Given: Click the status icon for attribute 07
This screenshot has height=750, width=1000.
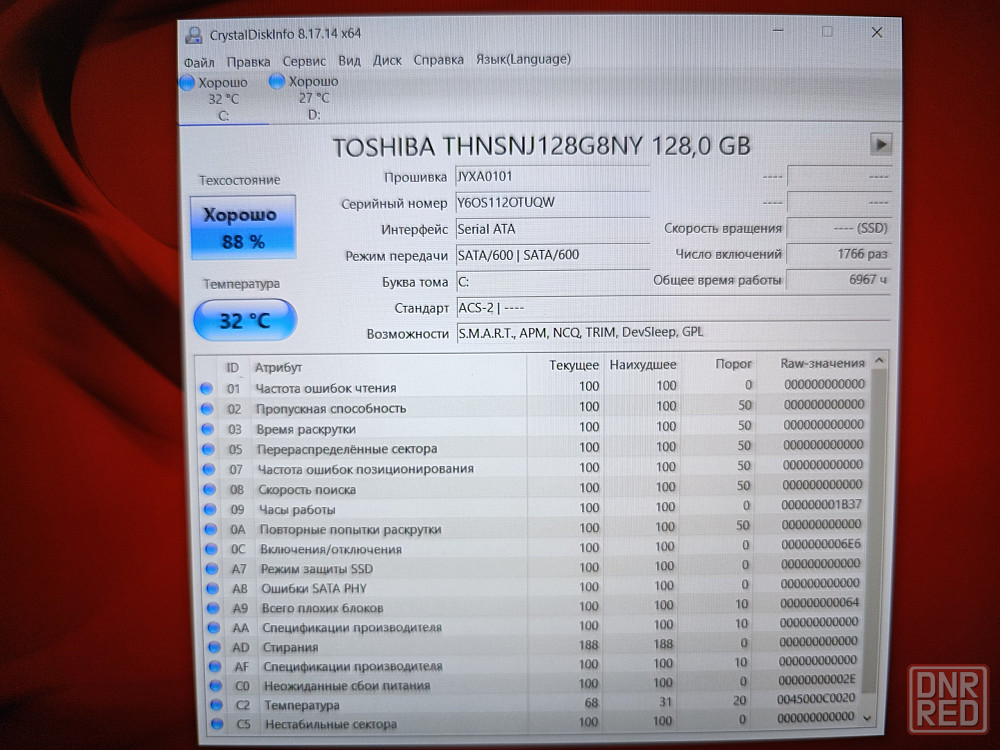Looking at the screenshot, I should coord(209,469).
